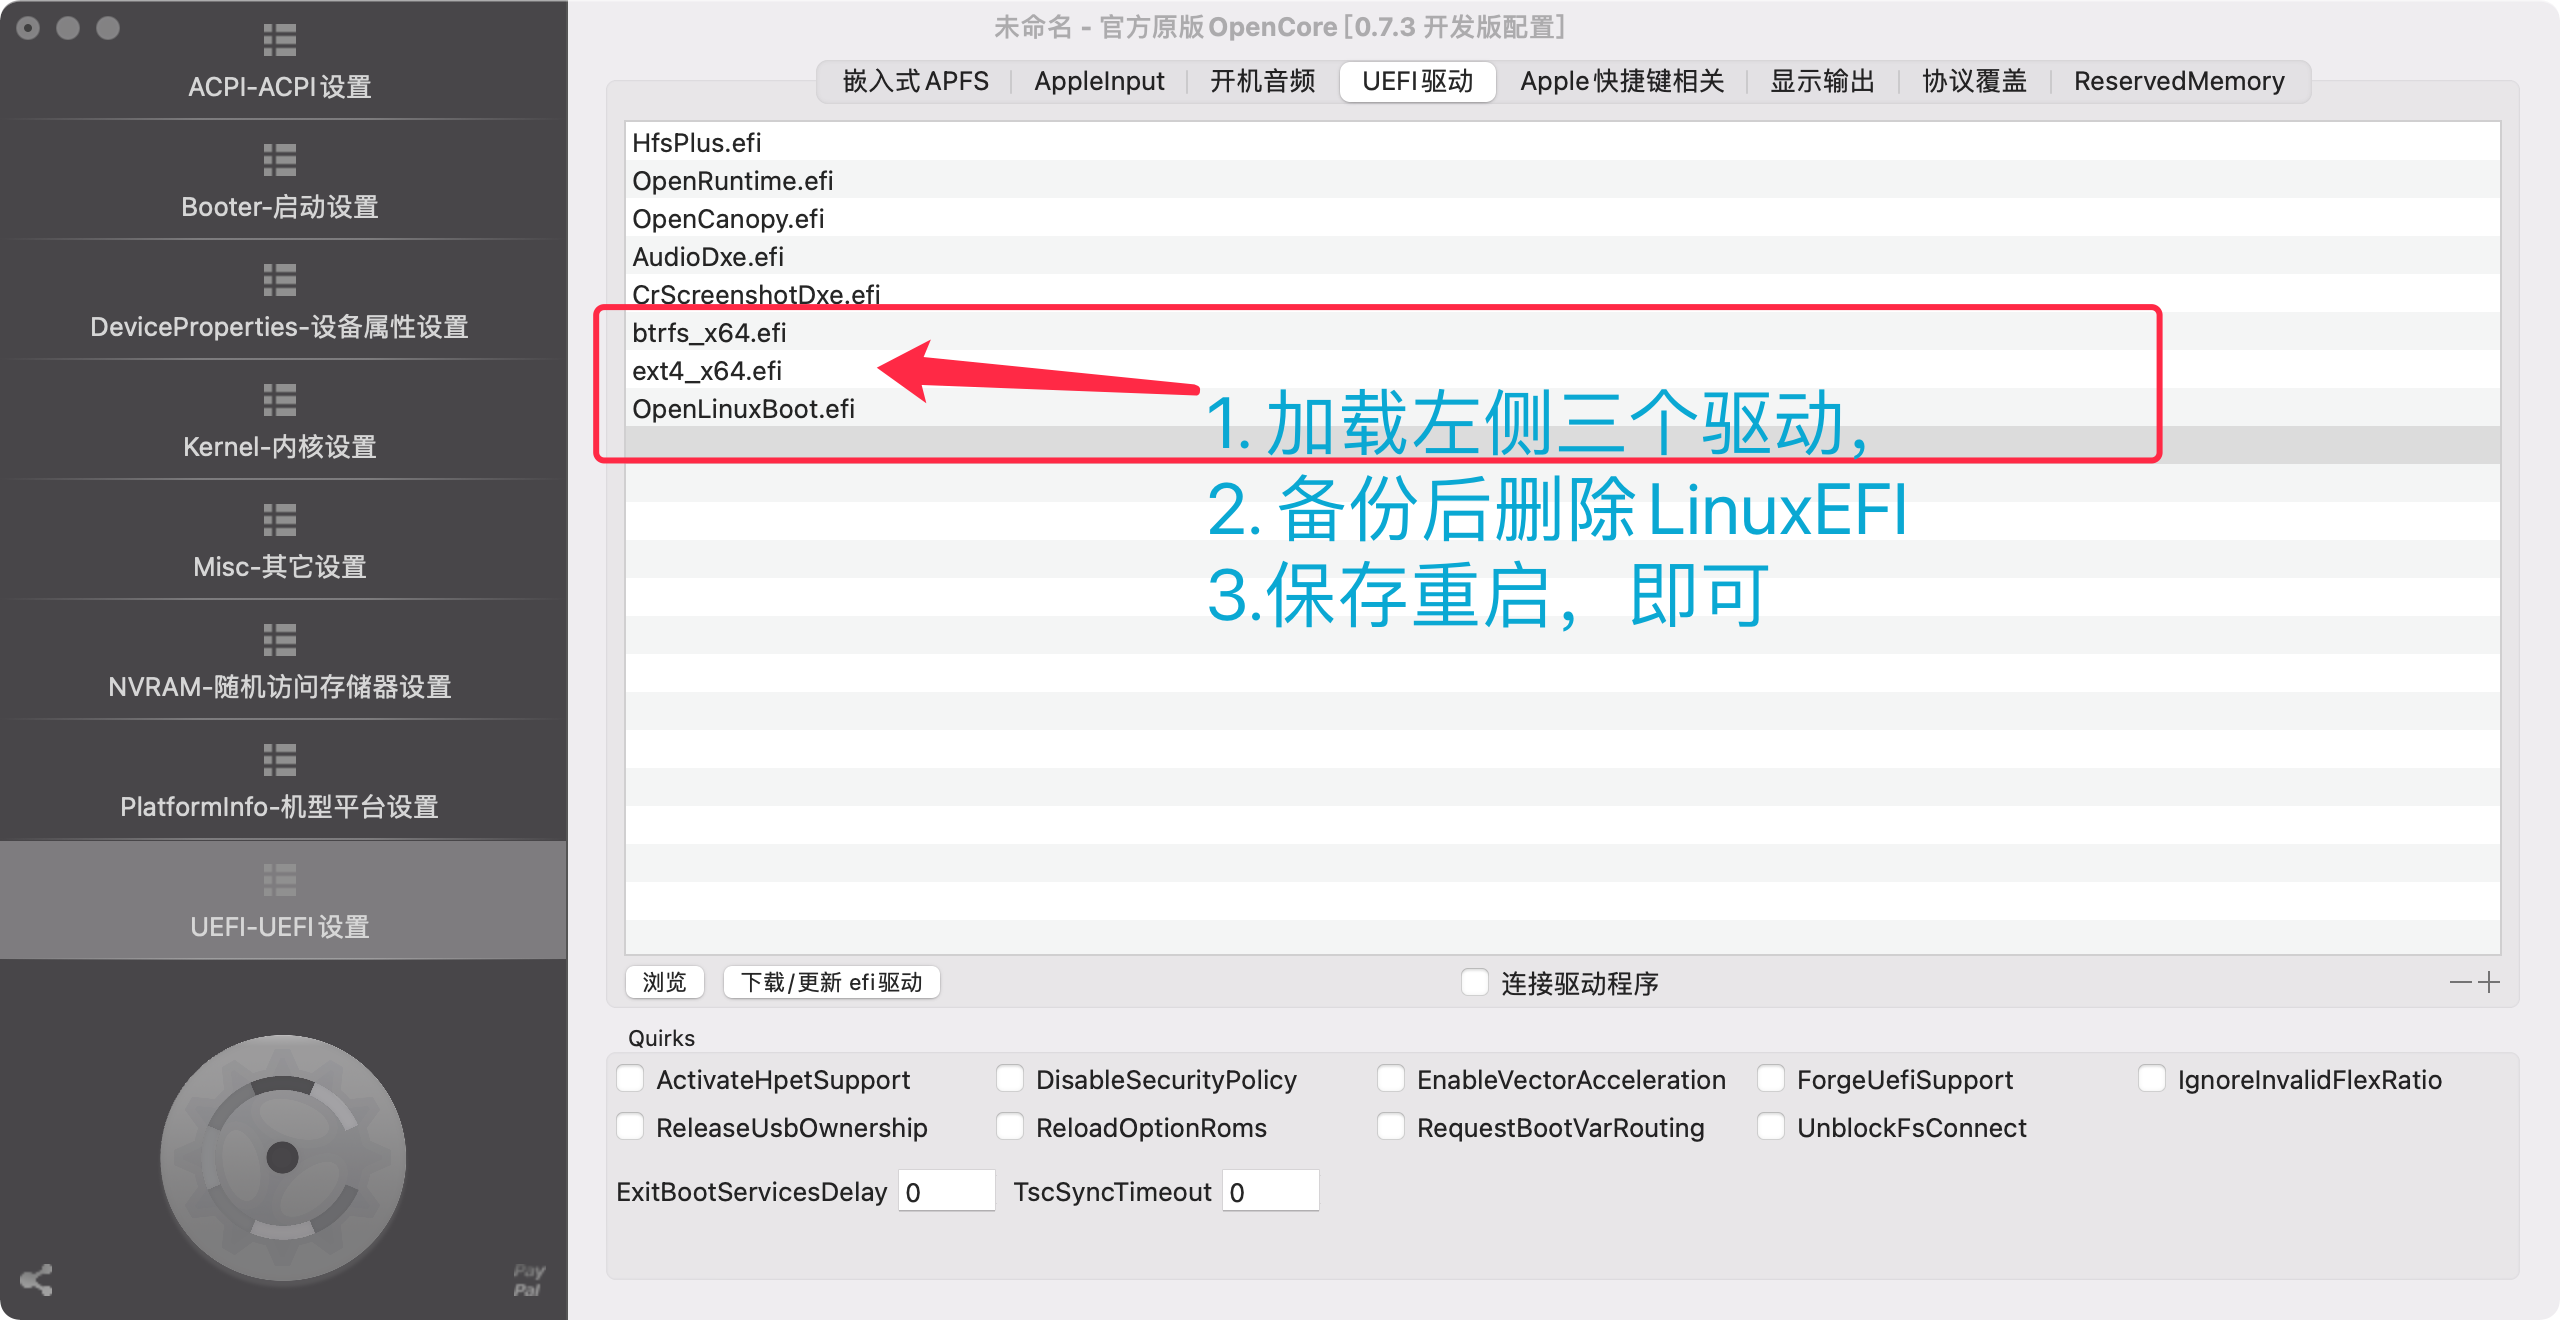
Task: Click the download/update efi drivers button
Action: coord(831,982)
